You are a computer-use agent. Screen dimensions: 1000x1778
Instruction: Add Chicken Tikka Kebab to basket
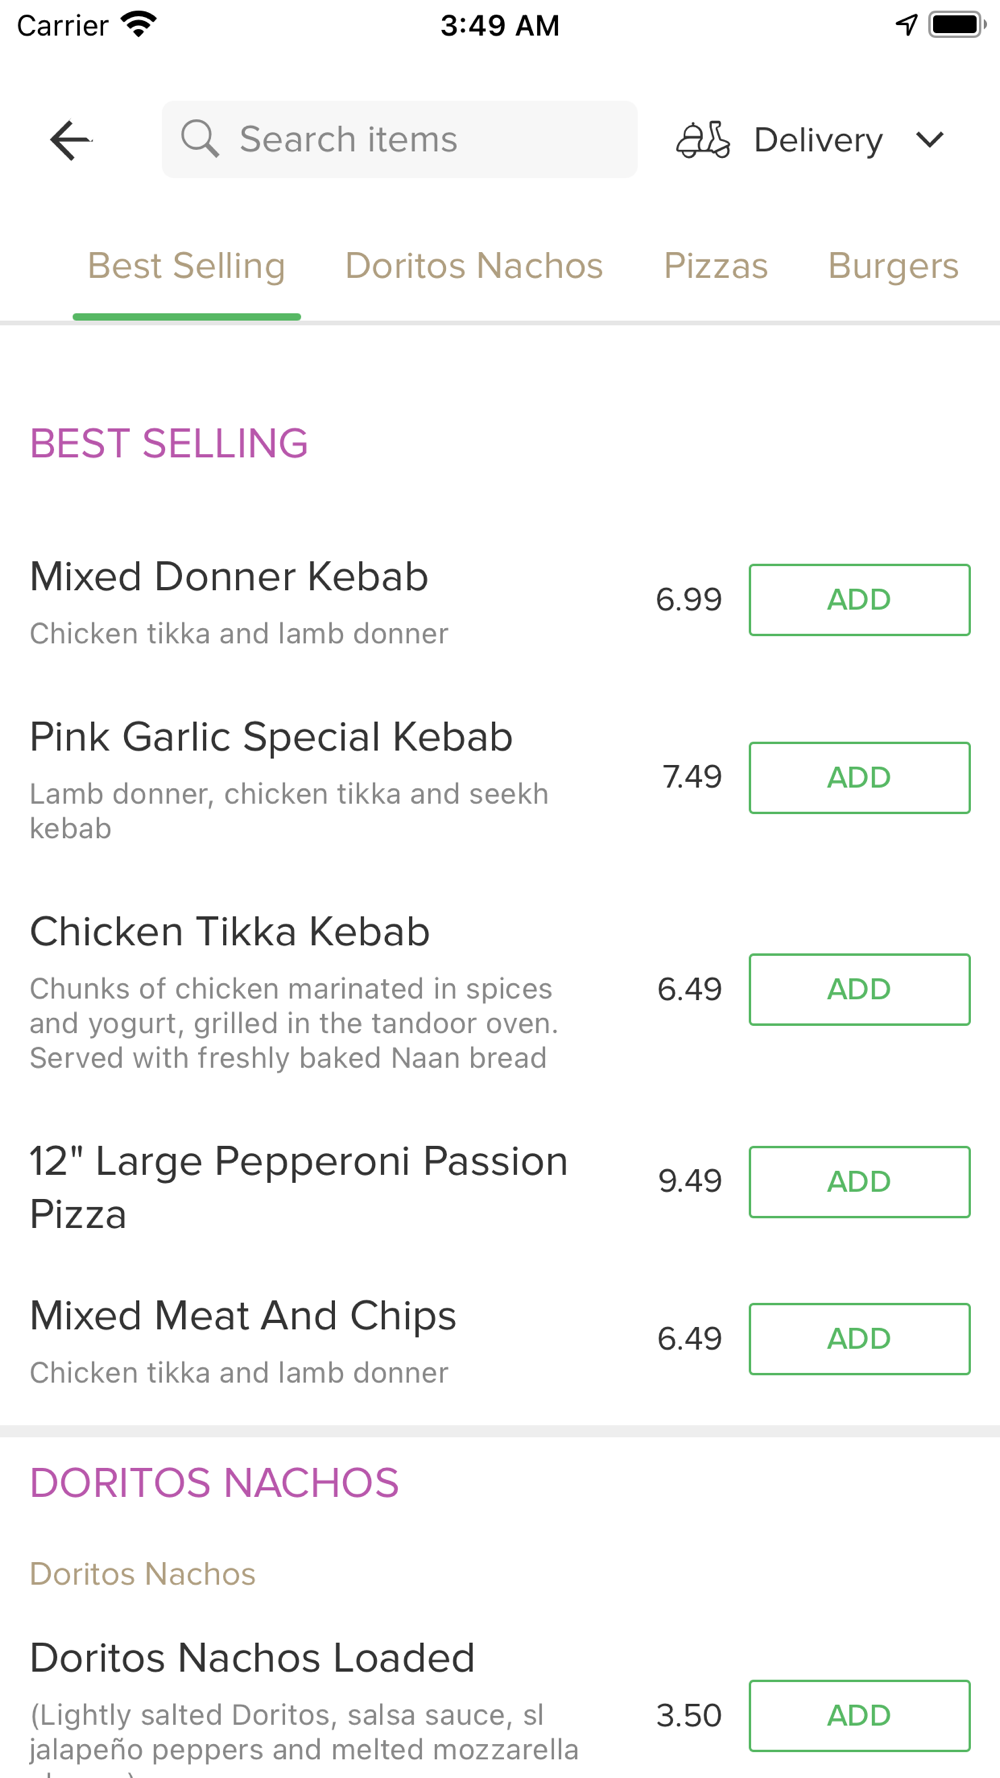click(x=860, y=990)
